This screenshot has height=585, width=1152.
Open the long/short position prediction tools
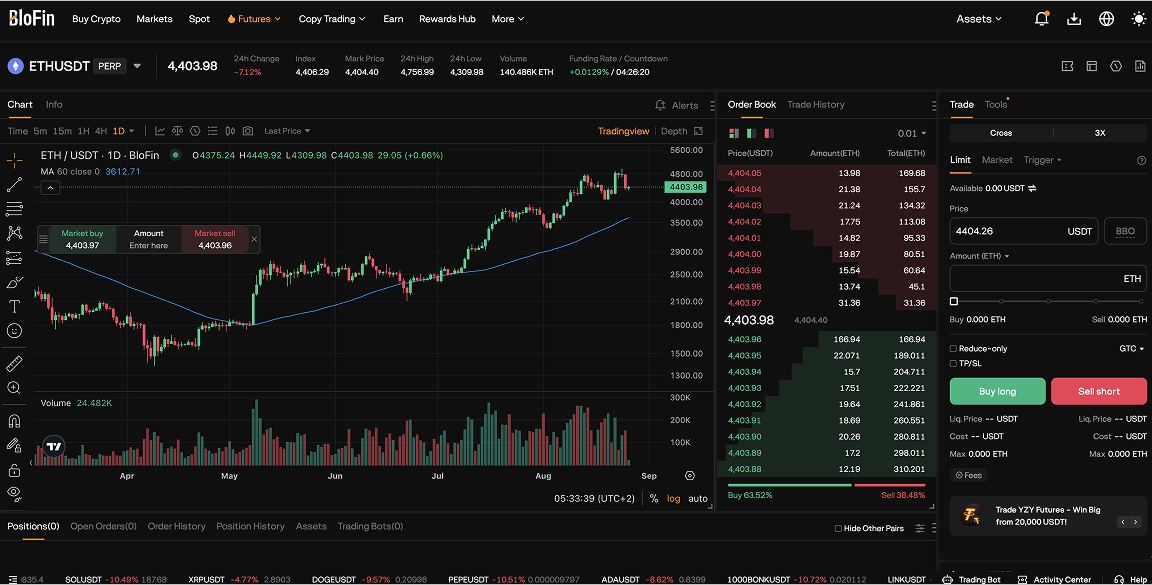[14, 258]
